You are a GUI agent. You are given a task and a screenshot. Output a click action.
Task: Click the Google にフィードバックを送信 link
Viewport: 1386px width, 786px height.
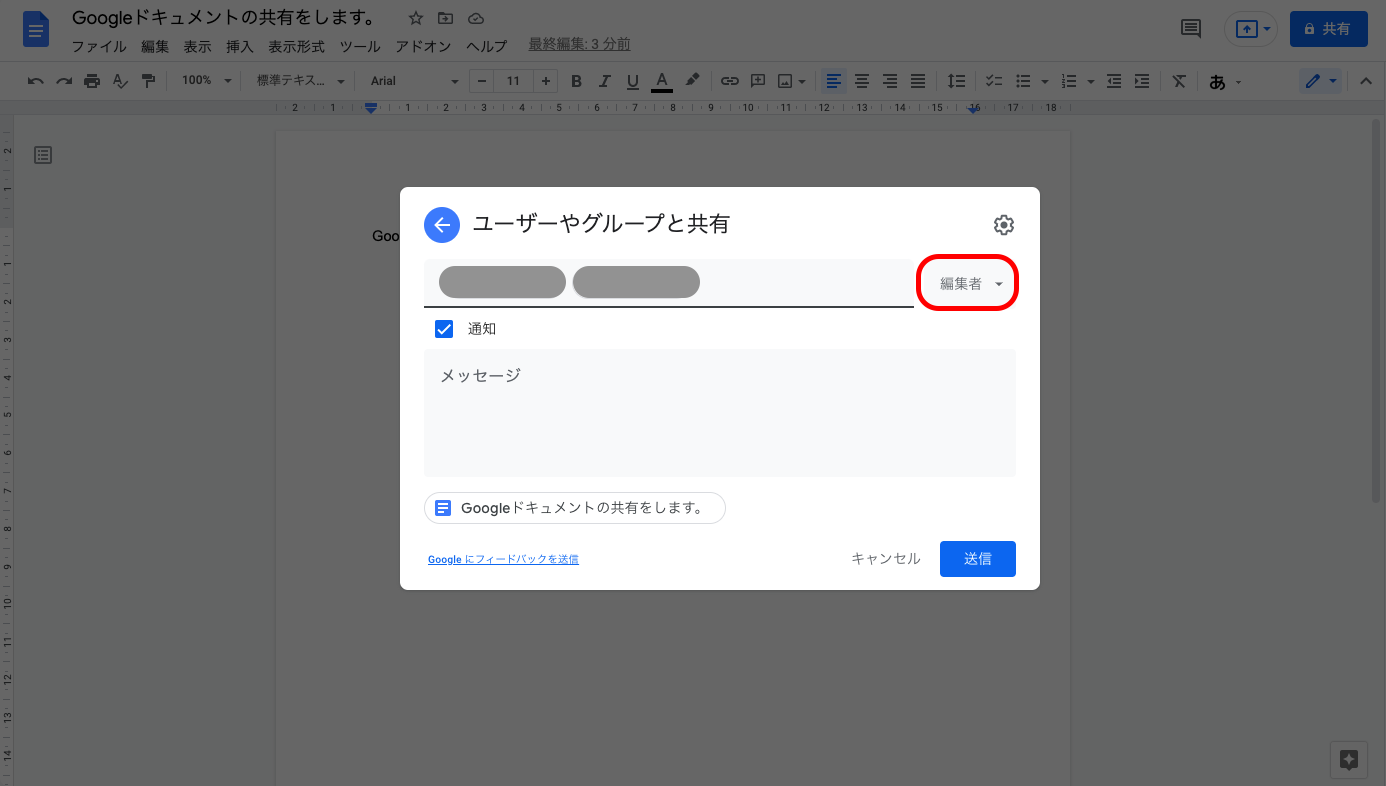click(x=503, y=560)
